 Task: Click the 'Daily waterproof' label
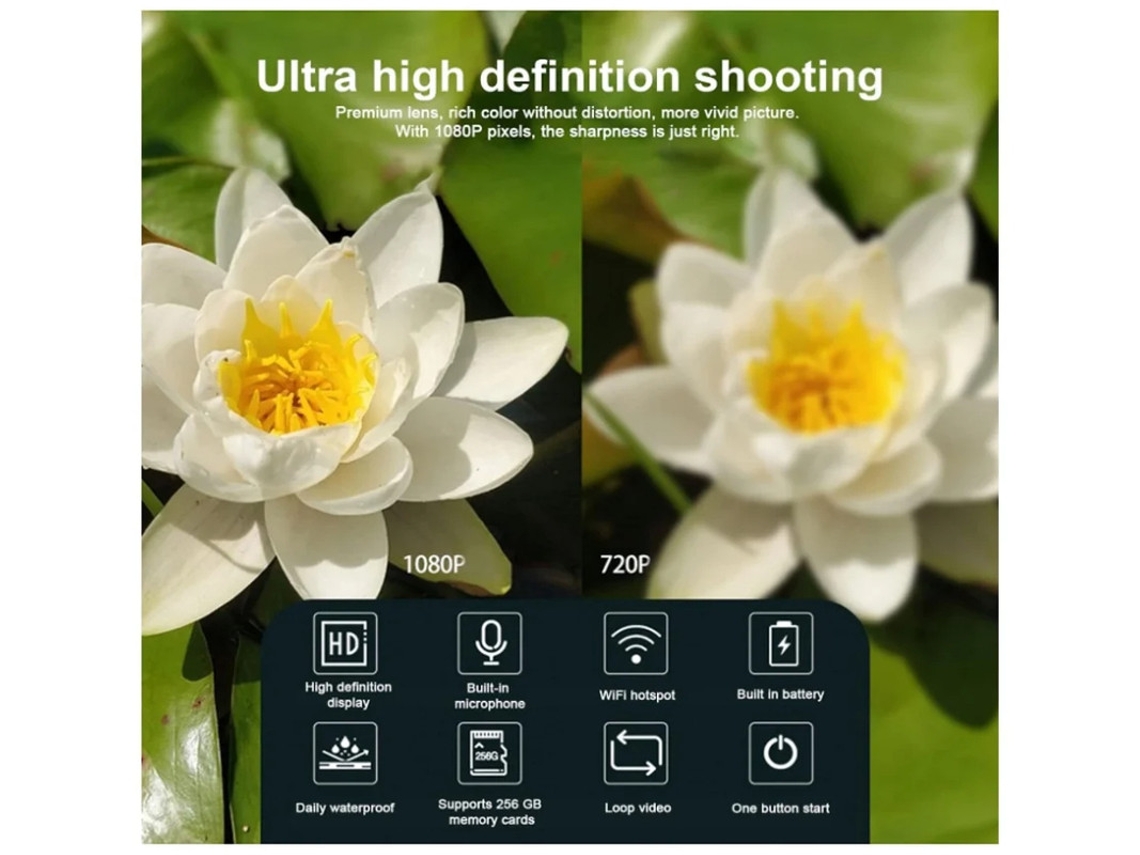tap(345, 808)
